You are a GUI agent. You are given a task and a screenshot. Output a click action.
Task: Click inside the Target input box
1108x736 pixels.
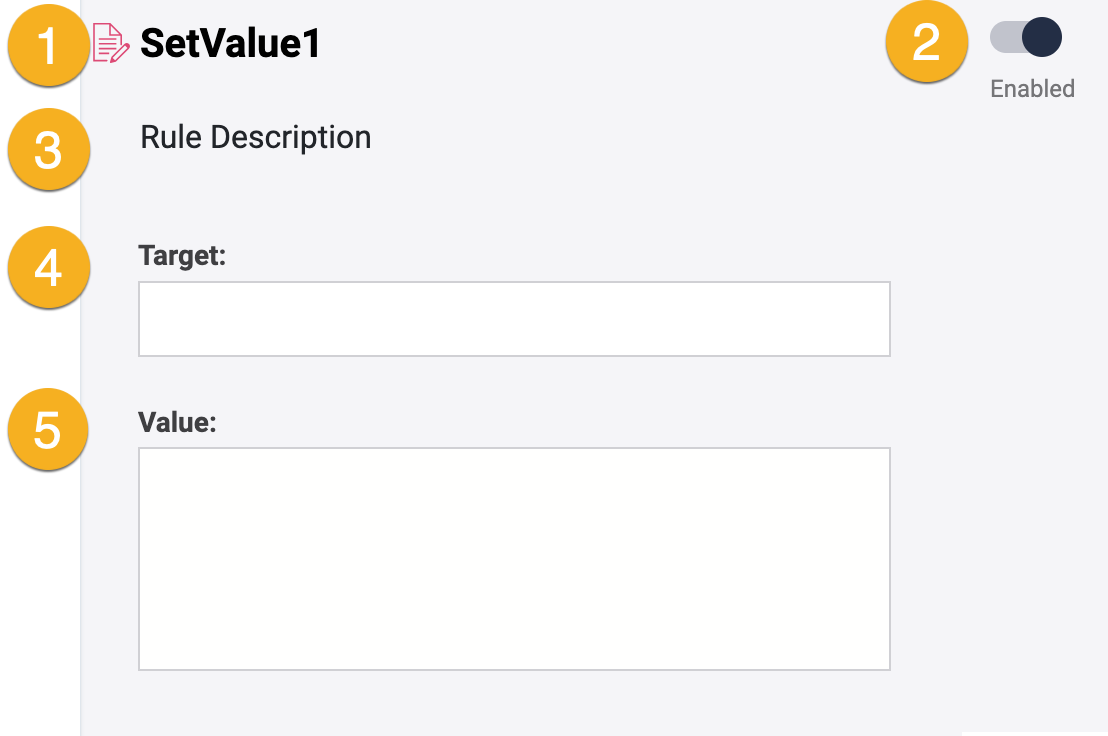[x=513, y=318]
